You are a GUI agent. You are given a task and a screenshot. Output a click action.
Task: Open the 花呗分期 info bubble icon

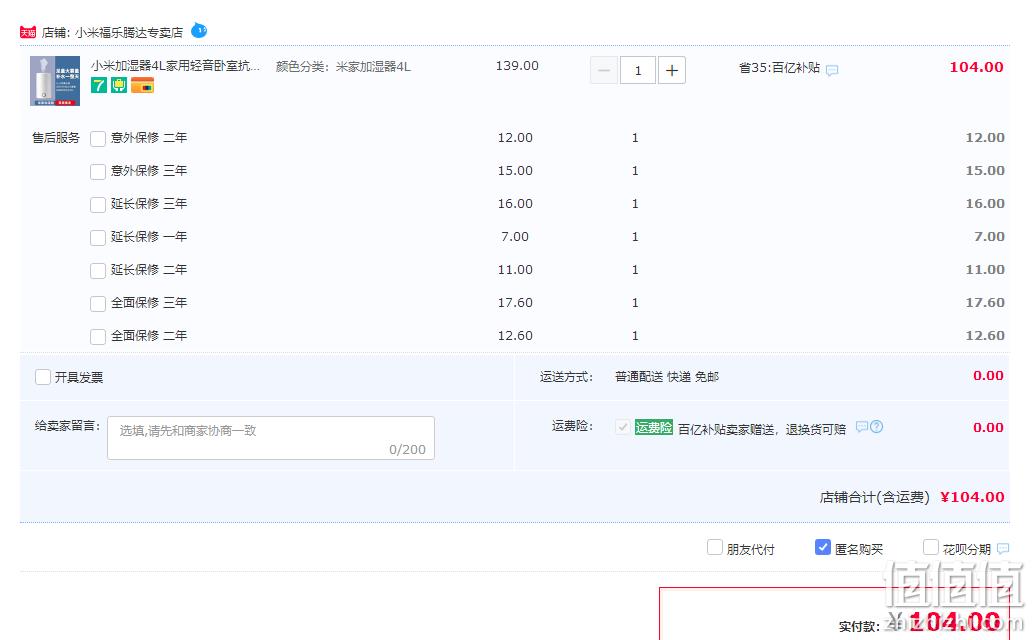[x=1003, y=548]
